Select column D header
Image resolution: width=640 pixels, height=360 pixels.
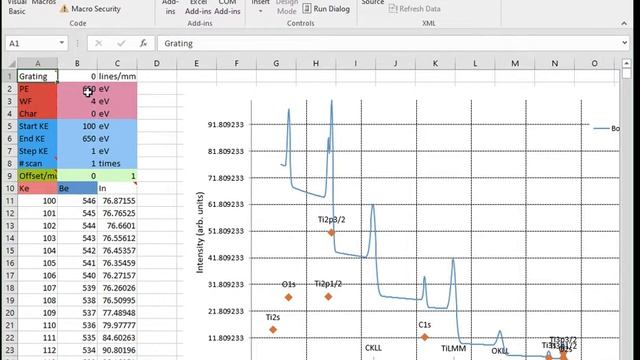click(x=157, y=63)
